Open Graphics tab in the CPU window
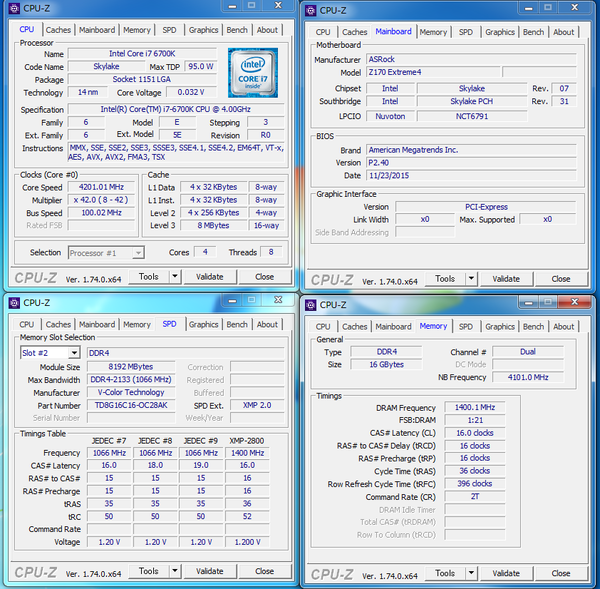Viewport: 600px width, 589px height. tap(203, 30)
